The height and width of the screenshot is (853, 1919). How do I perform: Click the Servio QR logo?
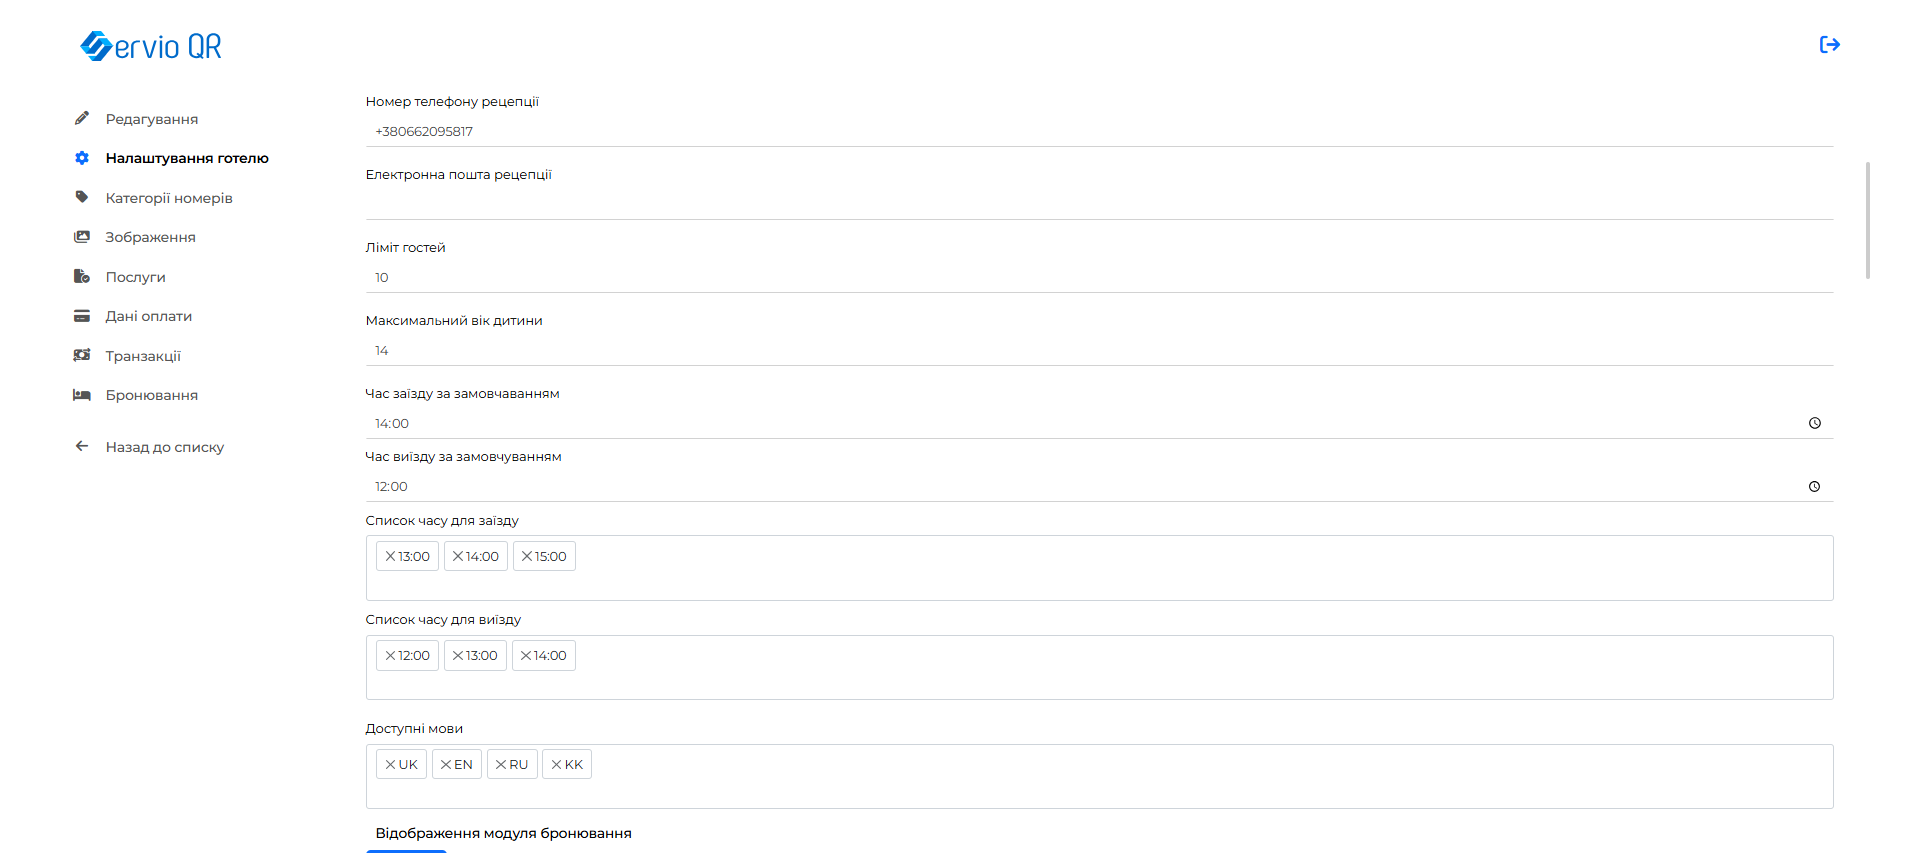[x=151, y=46]
